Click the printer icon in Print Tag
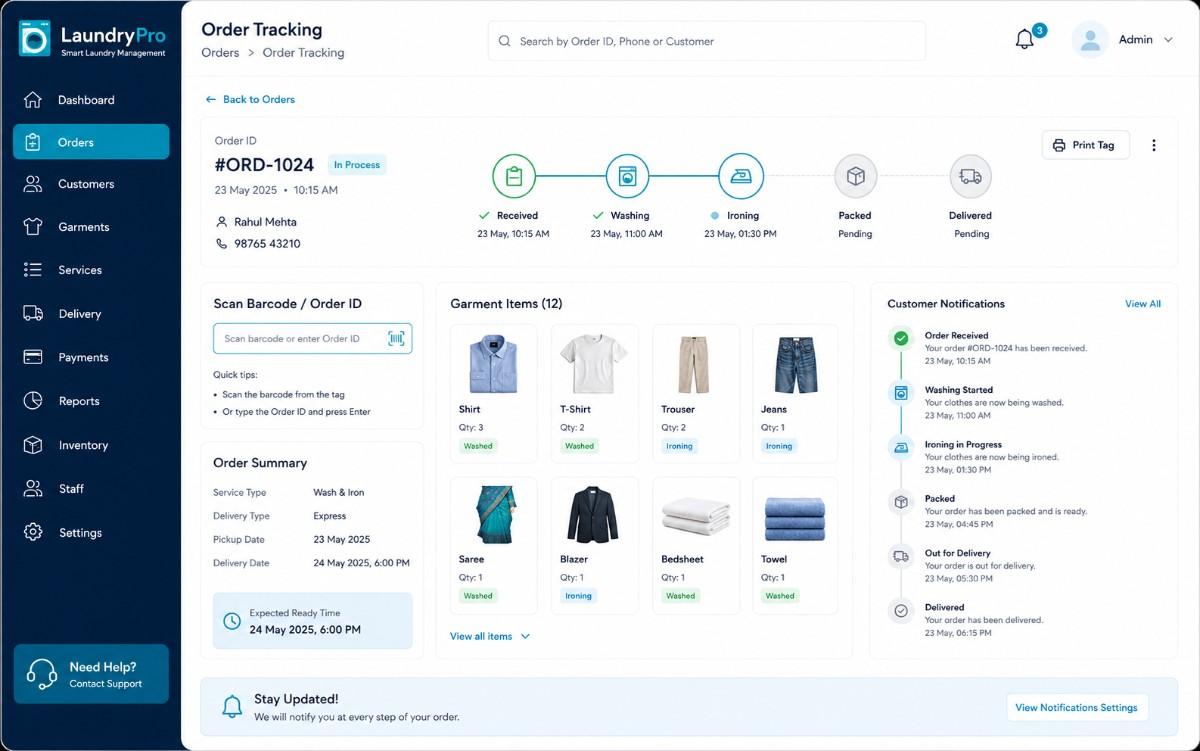Viewport: 1200px width, 751px height. tap(1059, 145)
